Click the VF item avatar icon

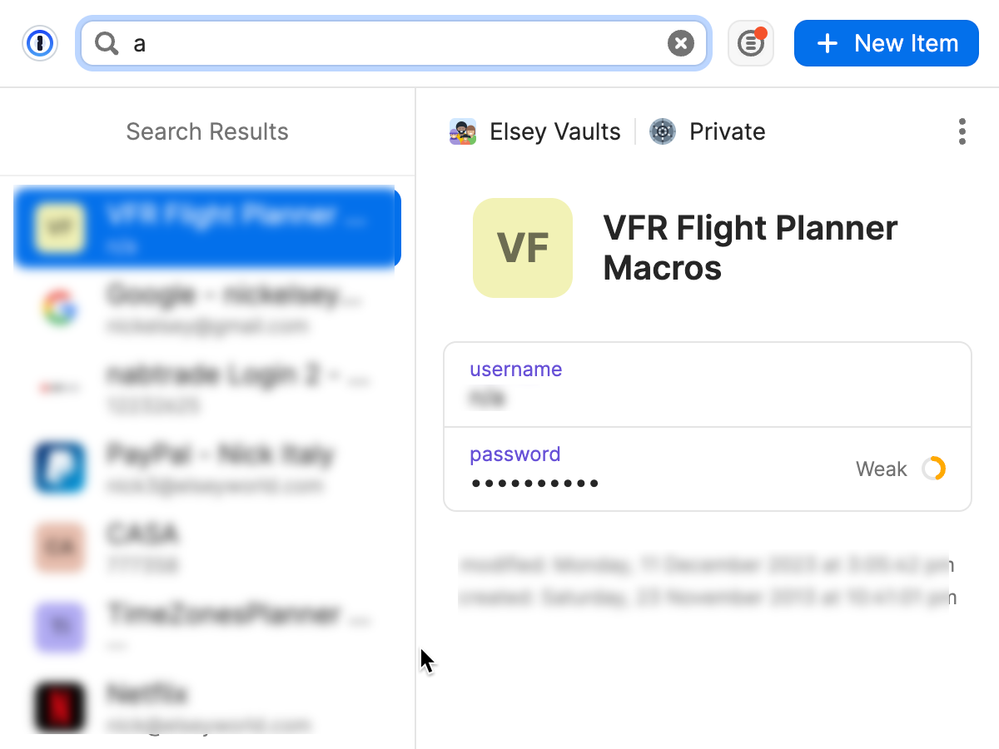click(522, 248)
